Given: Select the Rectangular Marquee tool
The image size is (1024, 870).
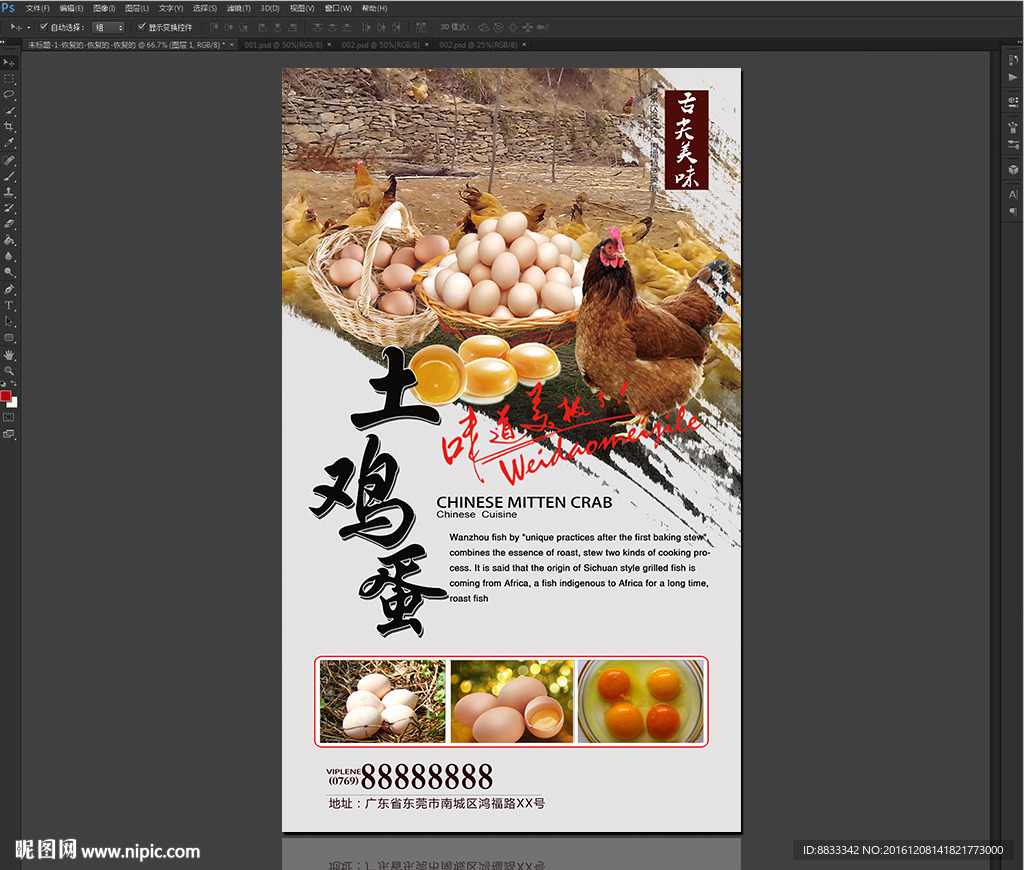Looking at the screenshot, I should tap(9, 79).
